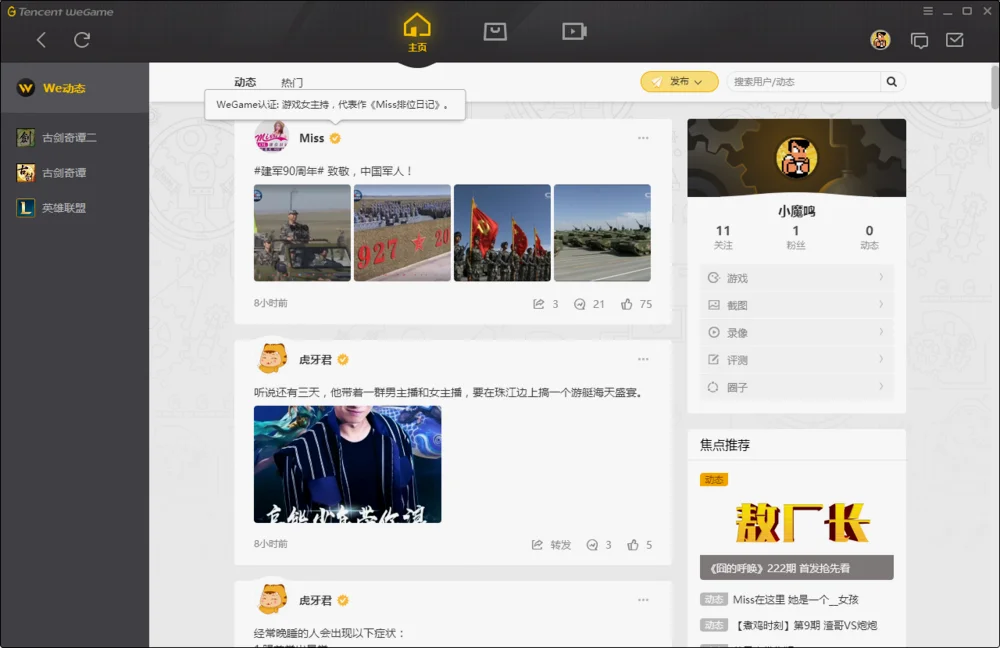Refresh the page with the reload icon

[x=82, y=40]
